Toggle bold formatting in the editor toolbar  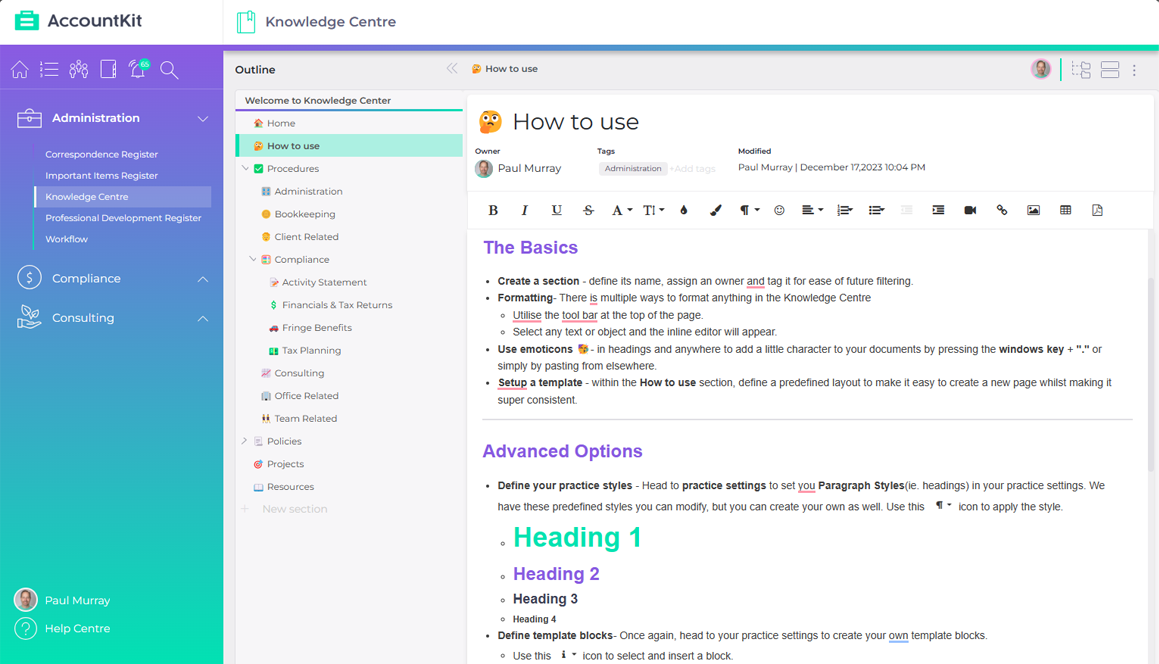493,210
